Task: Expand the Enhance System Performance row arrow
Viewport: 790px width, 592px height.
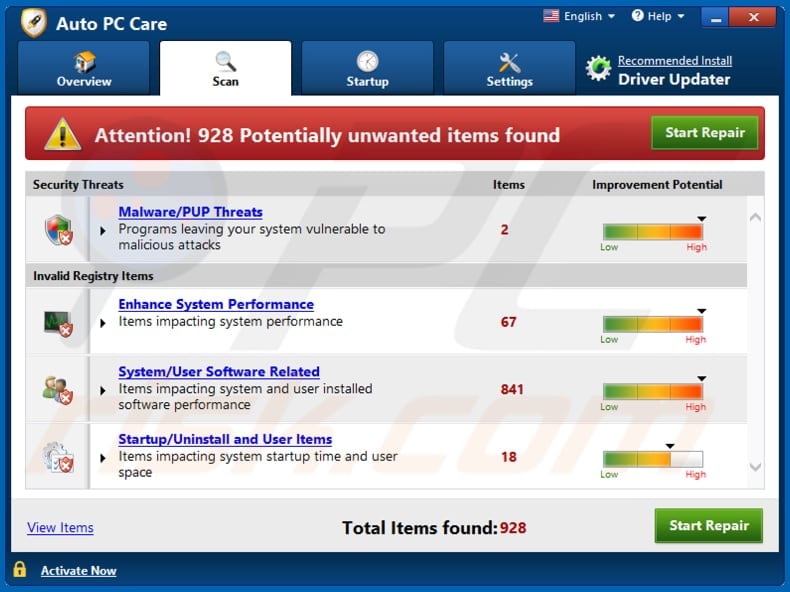Action: point(103,323)
